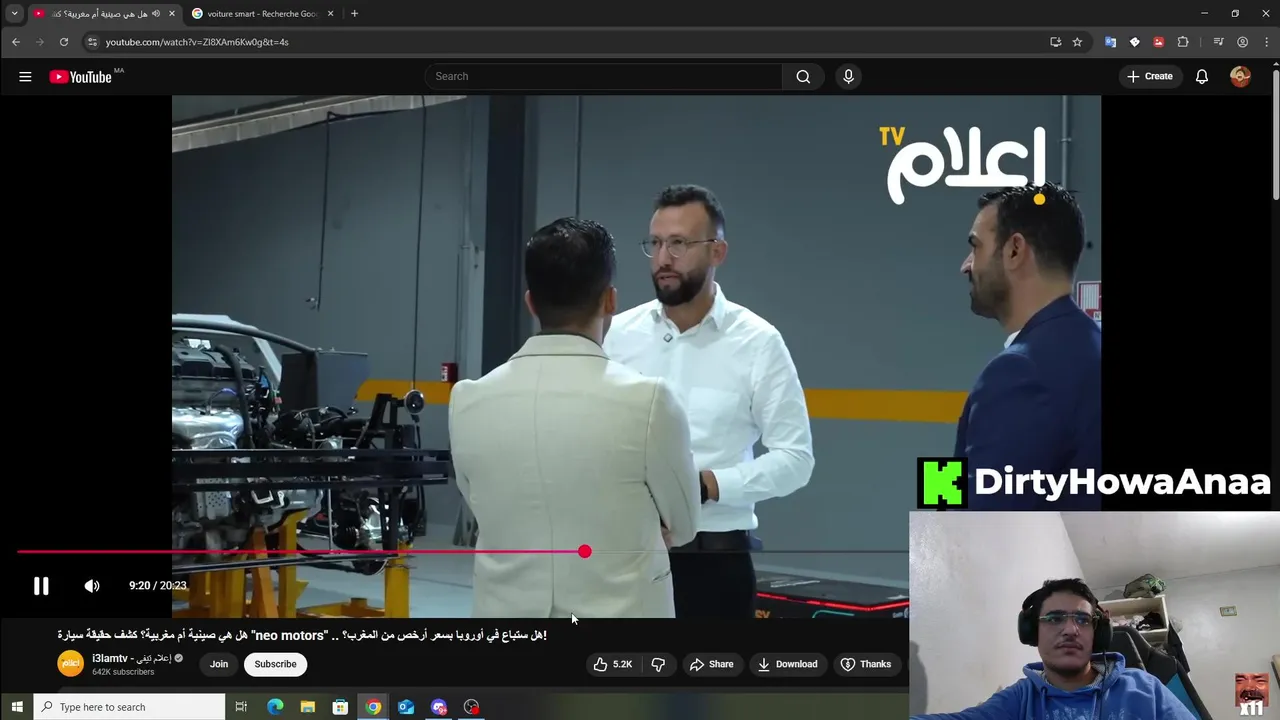Subscribe to the i3lamtv channel
The width and height of the screenshot is (1280, 720).
pos(275,664)
